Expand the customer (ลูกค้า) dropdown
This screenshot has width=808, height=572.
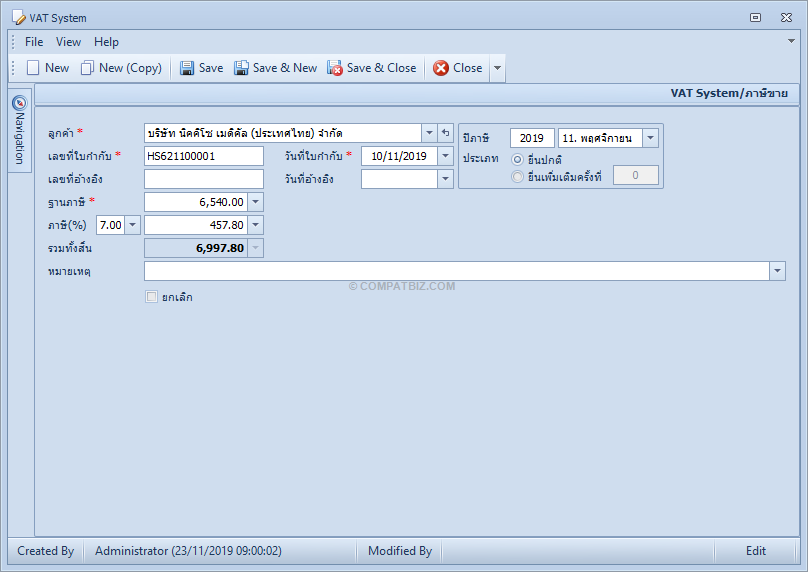coord(429,133)
